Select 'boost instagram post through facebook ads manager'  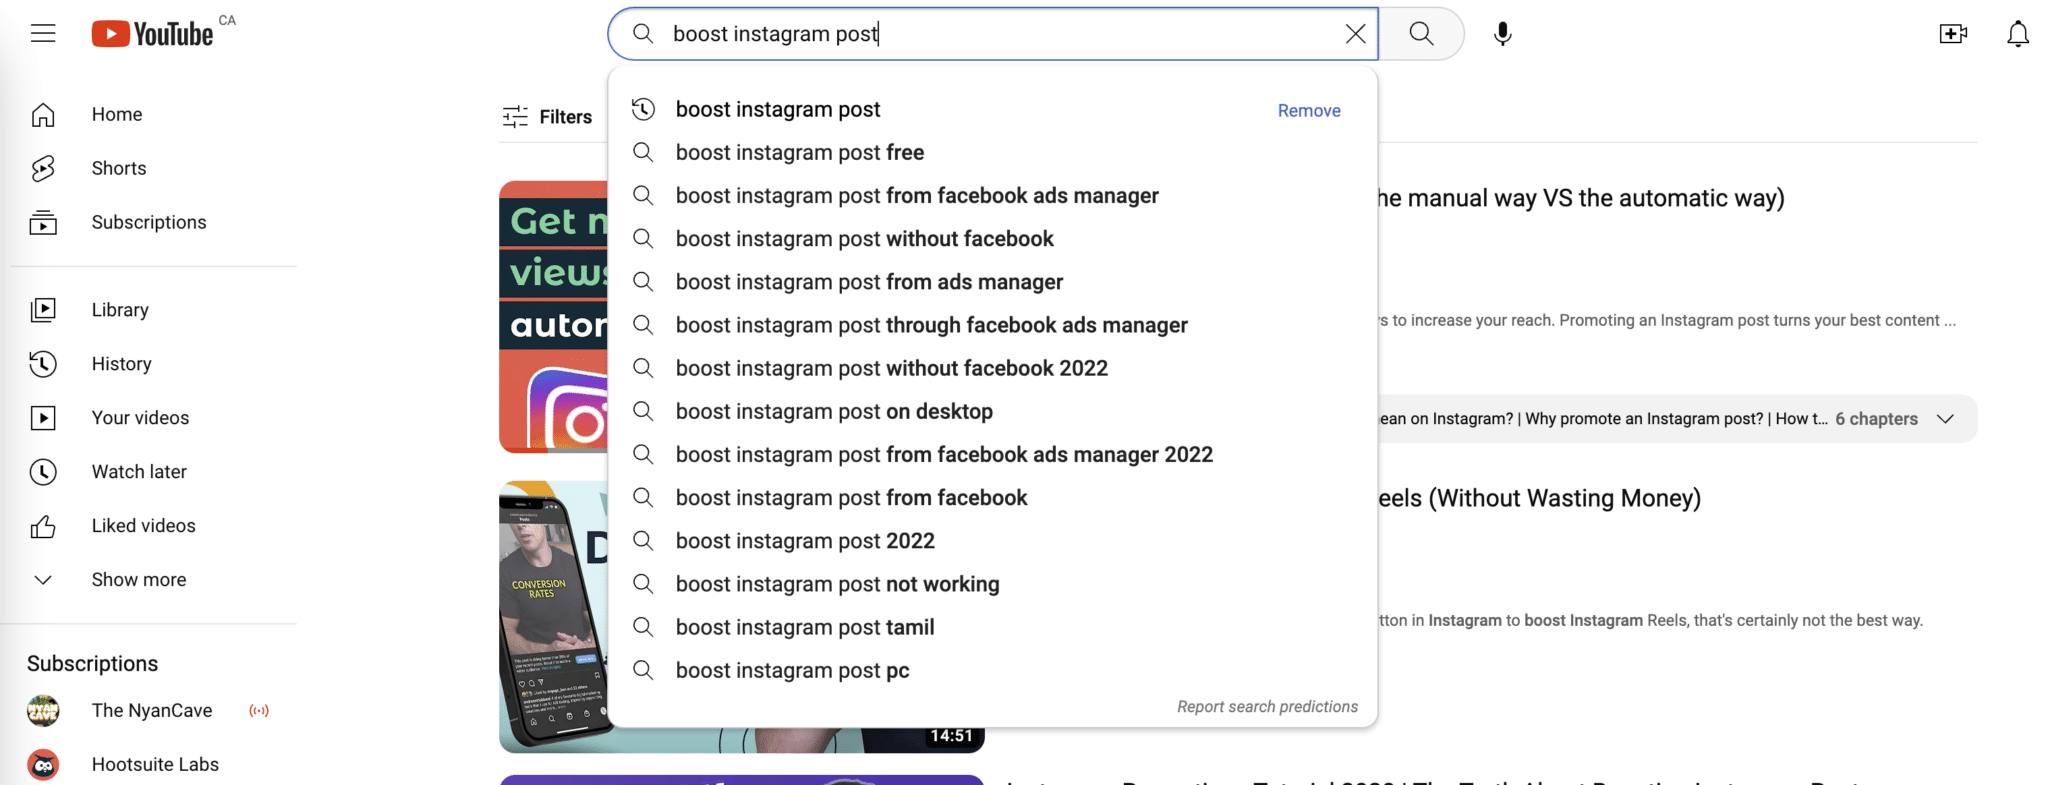[992, 325]
